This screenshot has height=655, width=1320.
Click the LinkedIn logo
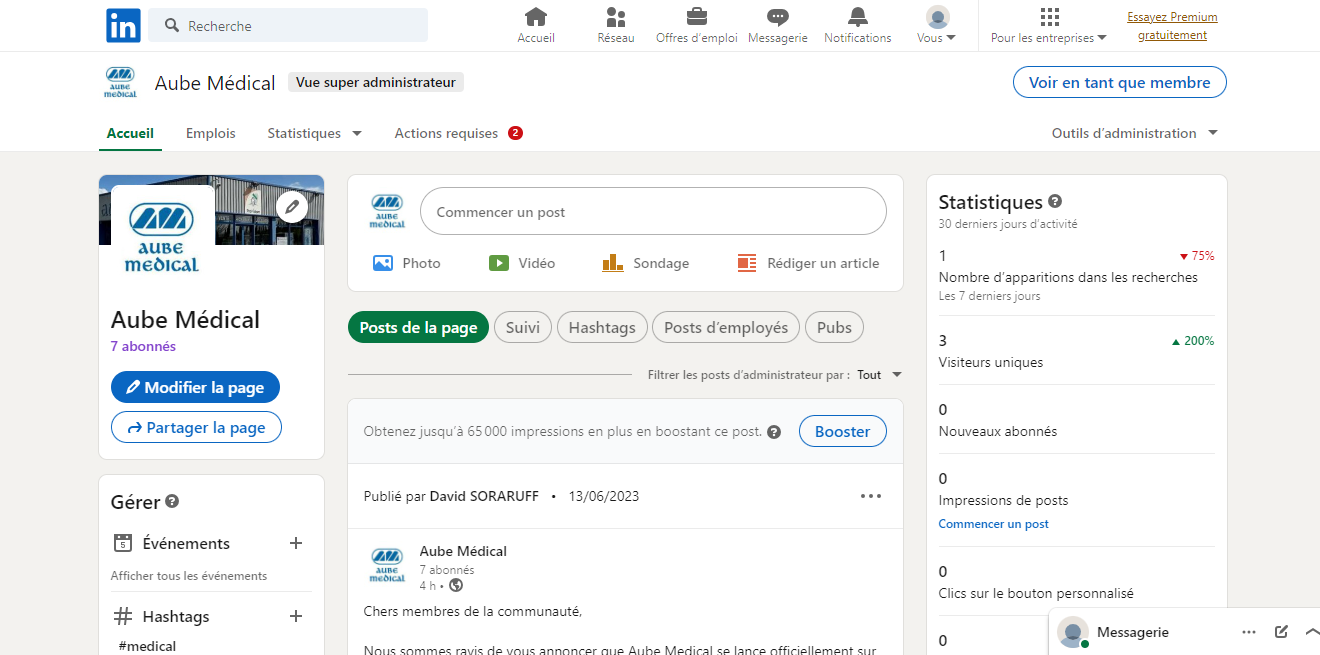[x=123, y=25]
